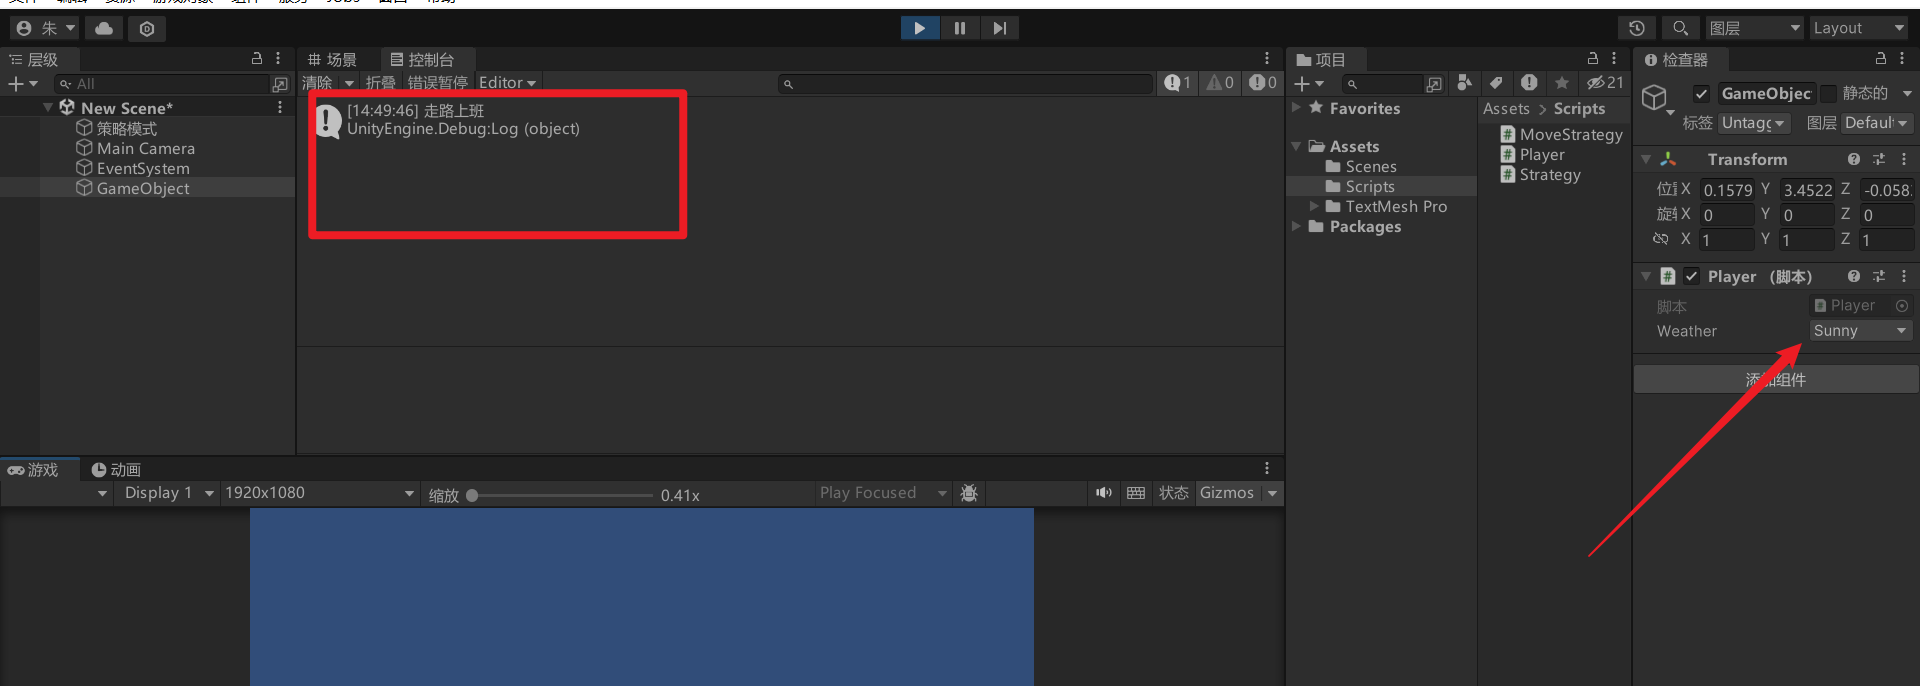Switch to the 控制台 Console tab
1920x686 pixels.
[422, 59]
